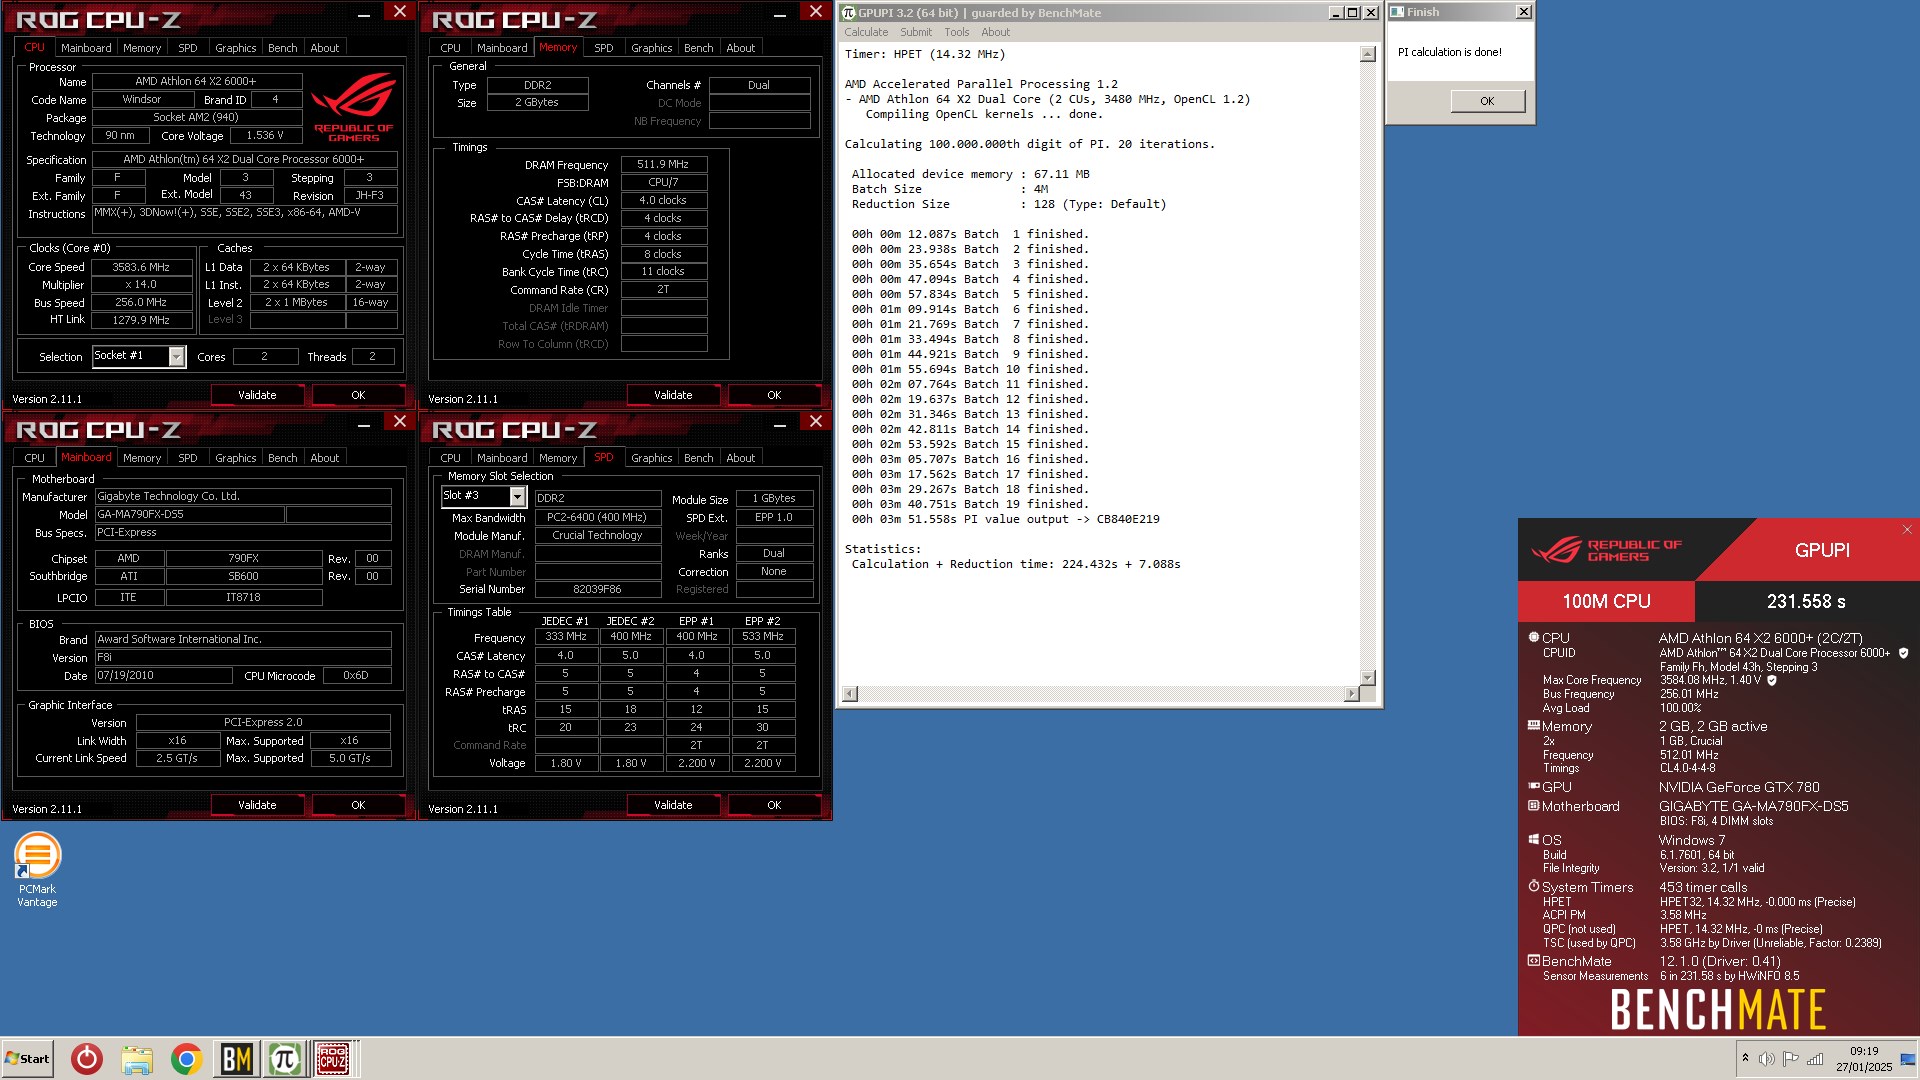Screen dimensions: 1920x1080
Task: Open Graphics tab in CPU-Z Memory window
Action: pyautogui.click(x=652, y=48)
